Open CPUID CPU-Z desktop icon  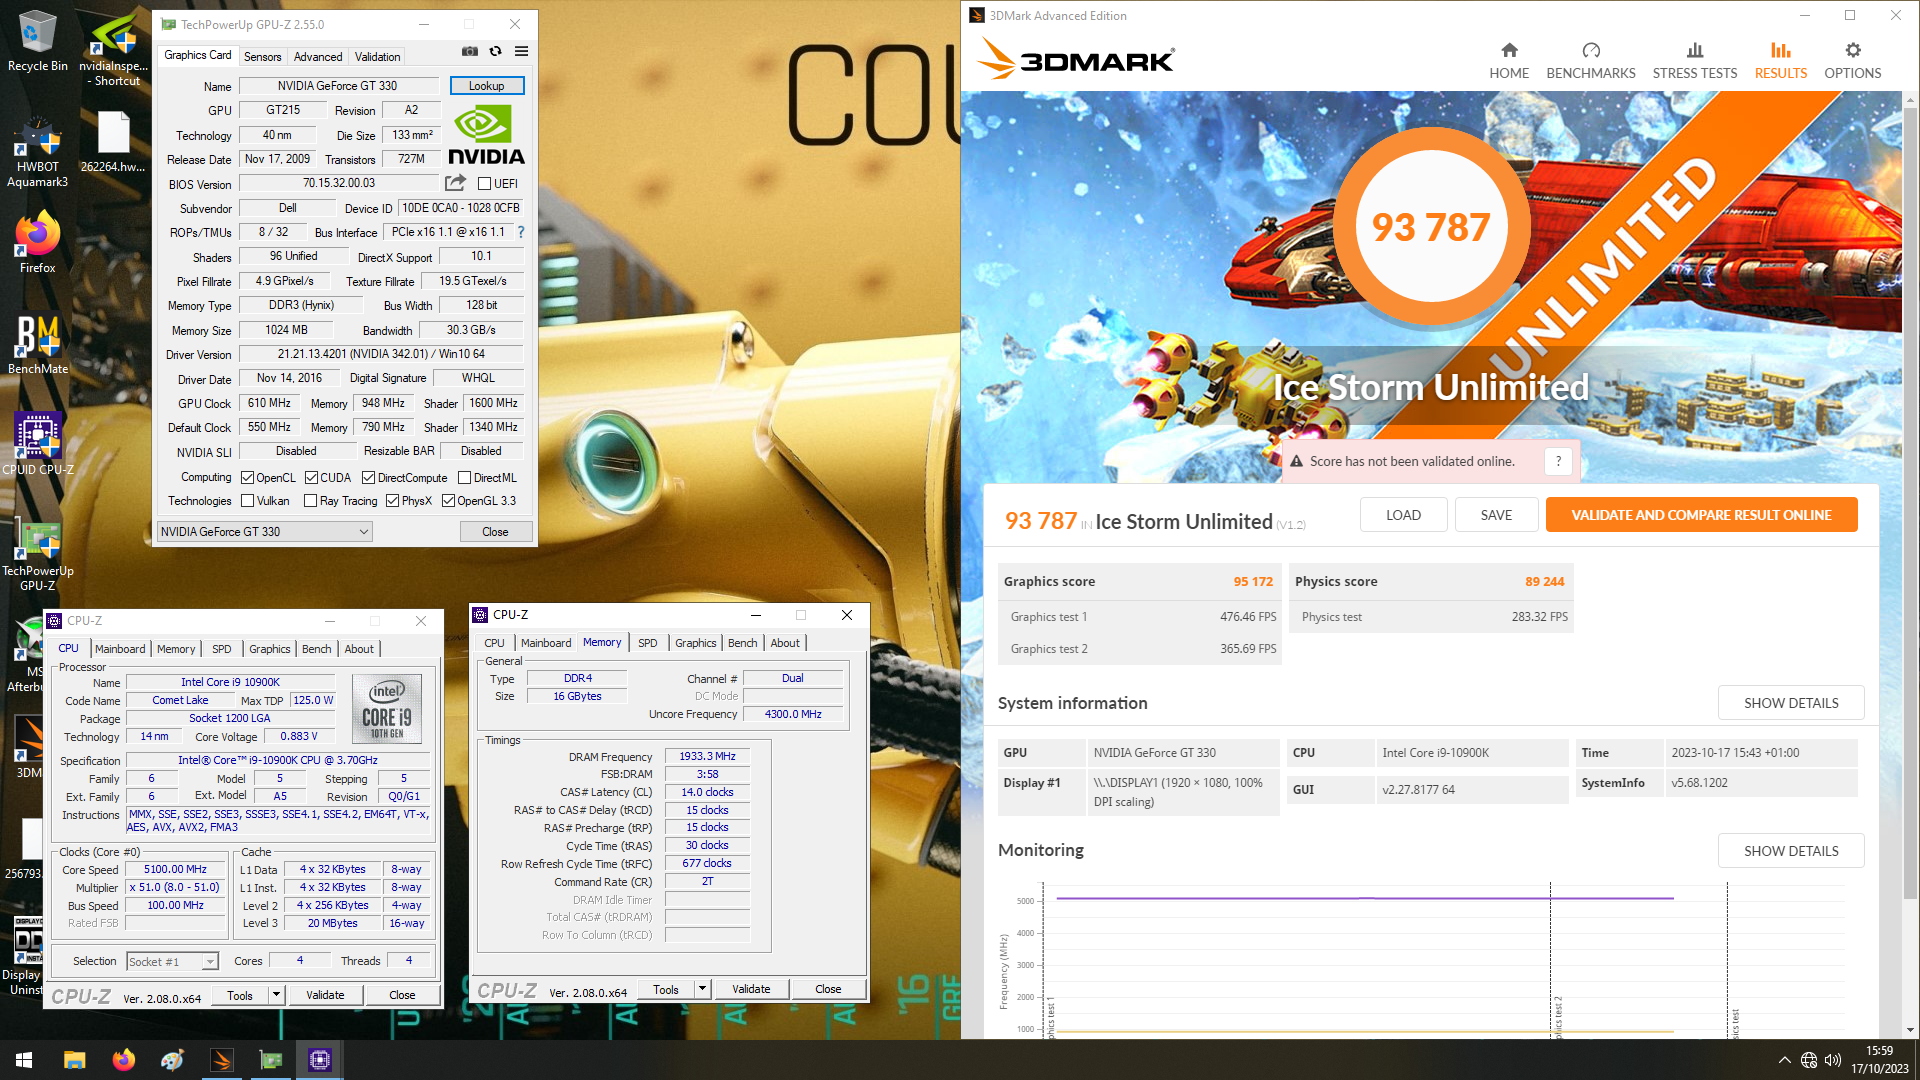pos(37,444)
